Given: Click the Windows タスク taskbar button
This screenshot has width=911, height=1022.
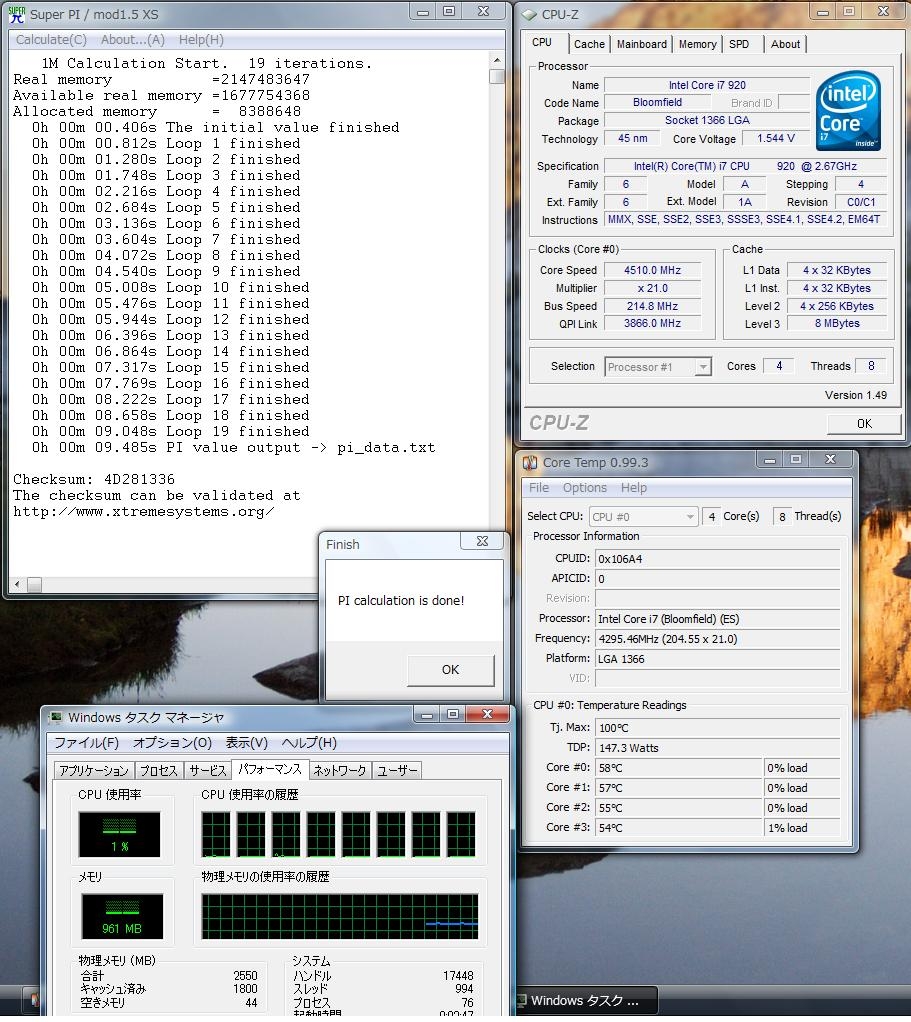Looking at the screenshot, I should [x=586, y=1000].
